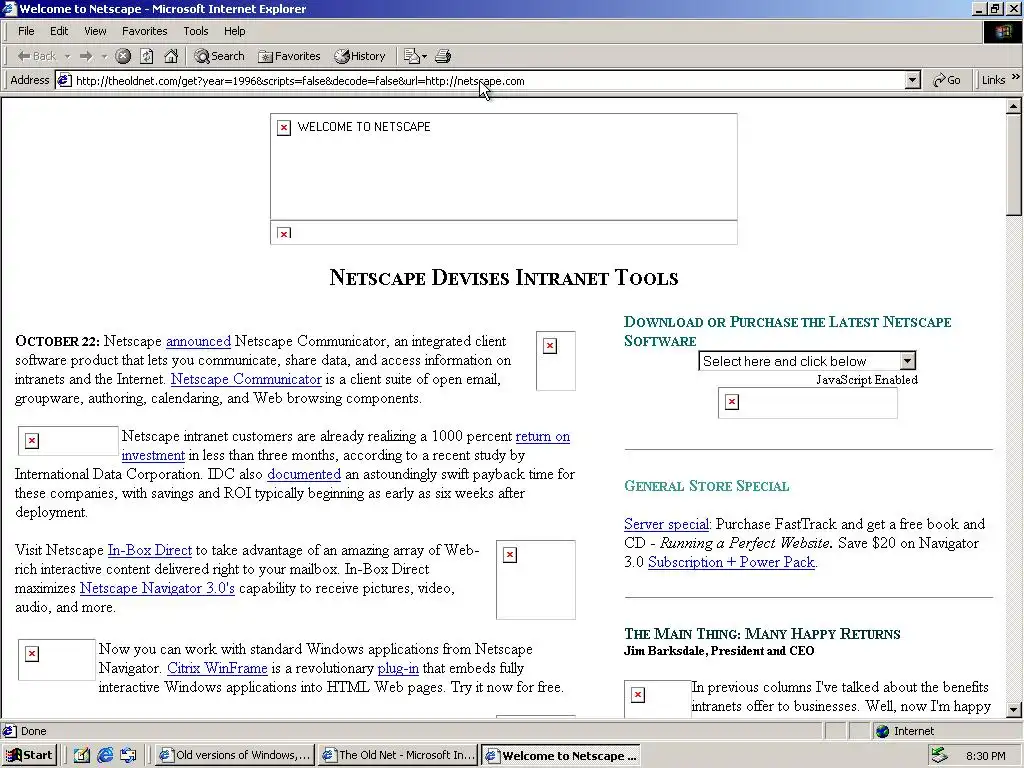1024x768 pixels.
Task: Click the Print toolbar icon
Action: pyautogui.click(x=443, y=56)
